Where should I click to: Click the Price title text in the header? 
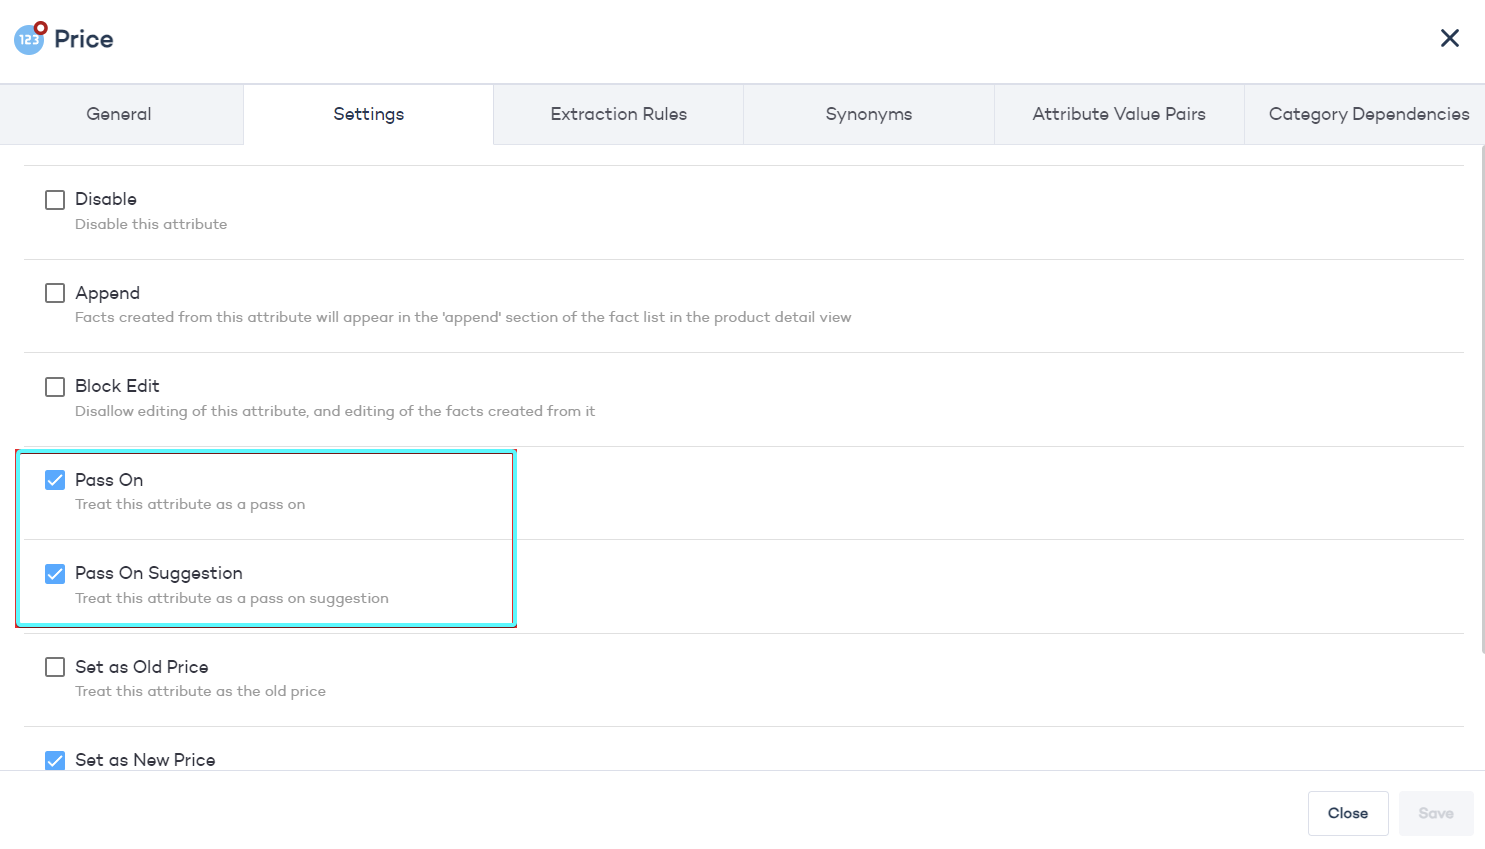(84, 39)
